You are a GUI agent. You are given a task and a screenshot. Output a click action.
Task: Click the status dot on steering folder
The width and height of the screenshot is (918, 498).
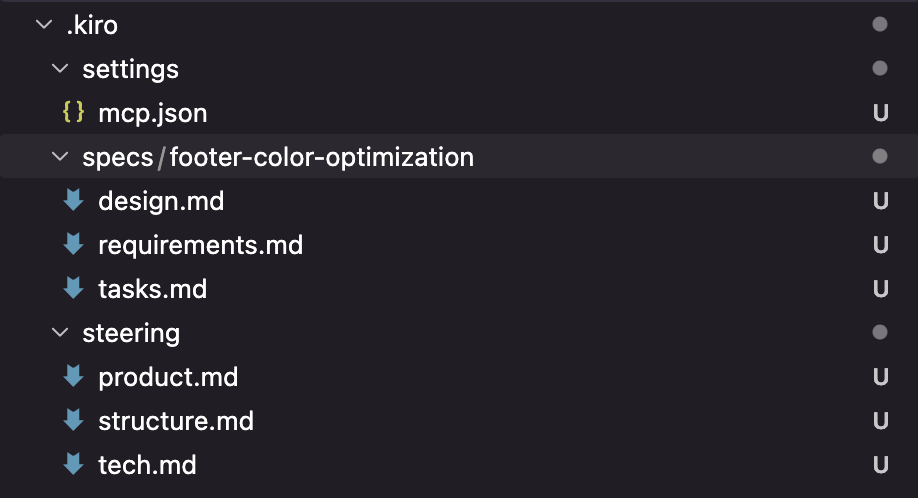[880, 332]
